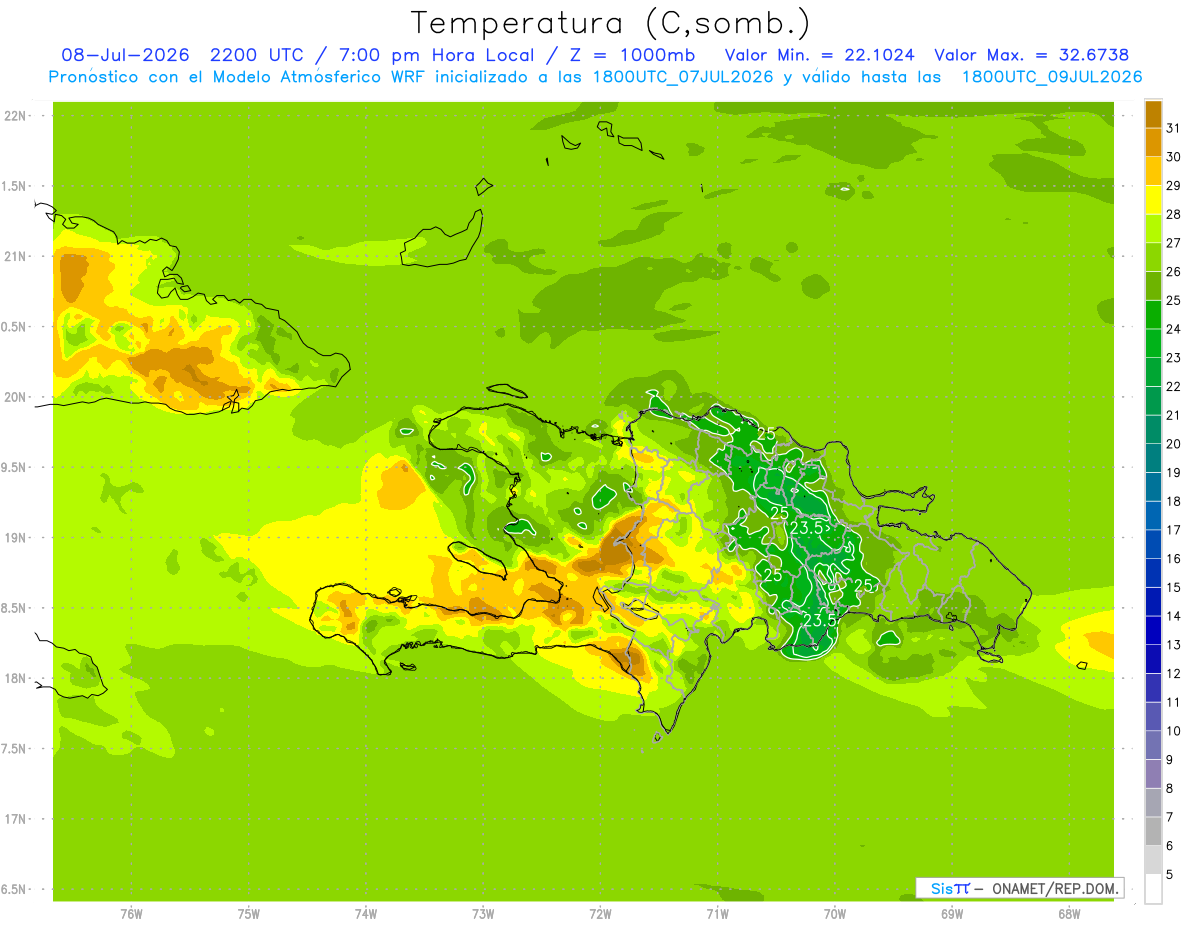Select the white legend band below the 5 value

1153,889
